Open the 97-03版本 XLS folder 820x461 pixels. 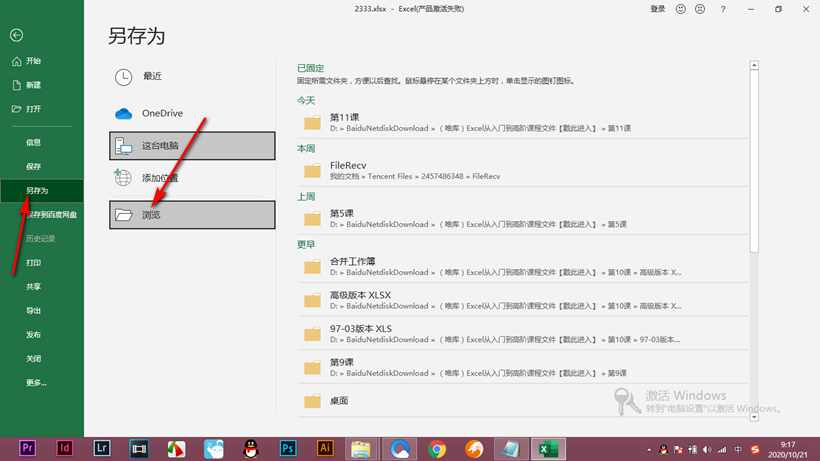point(523,333)
